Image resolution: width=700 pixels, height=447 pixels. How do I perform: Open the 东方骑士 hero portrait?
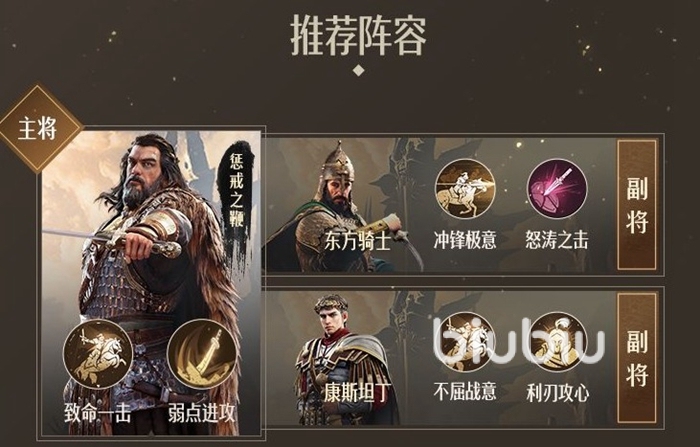[x=344, y=205]
